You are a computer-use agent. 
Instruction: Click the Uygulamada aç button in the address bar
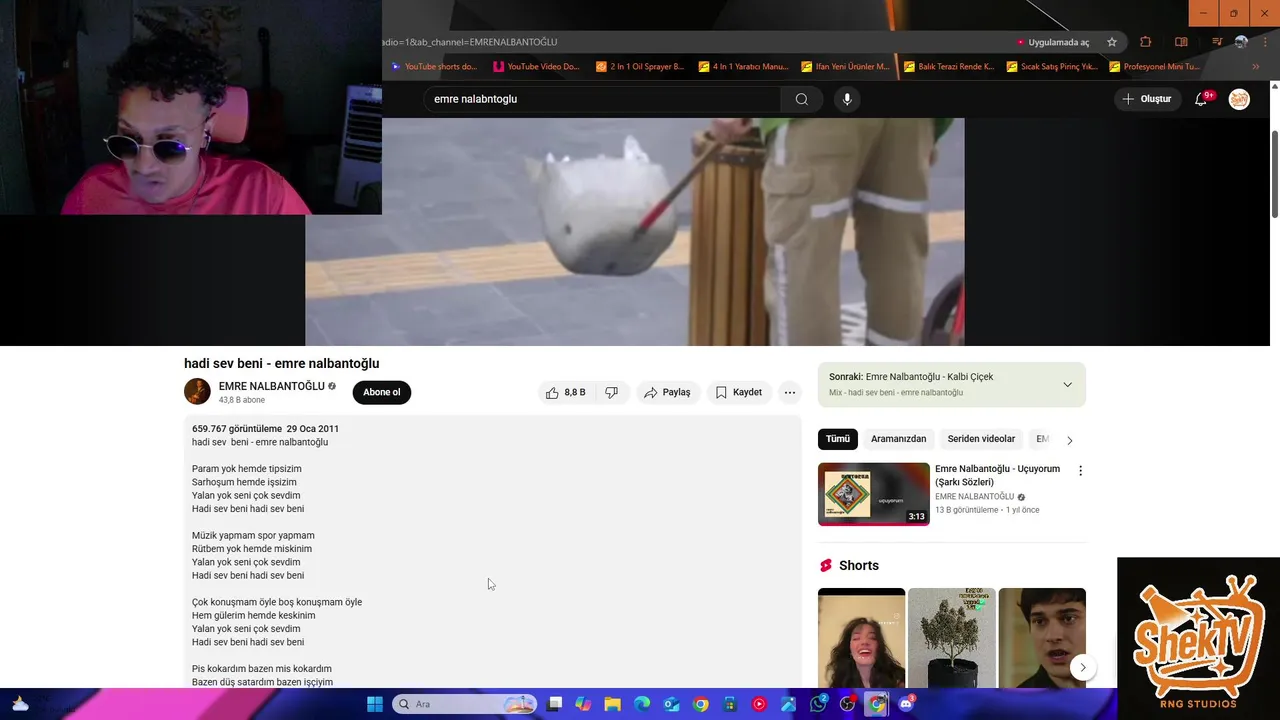(x=1053, y=42)
